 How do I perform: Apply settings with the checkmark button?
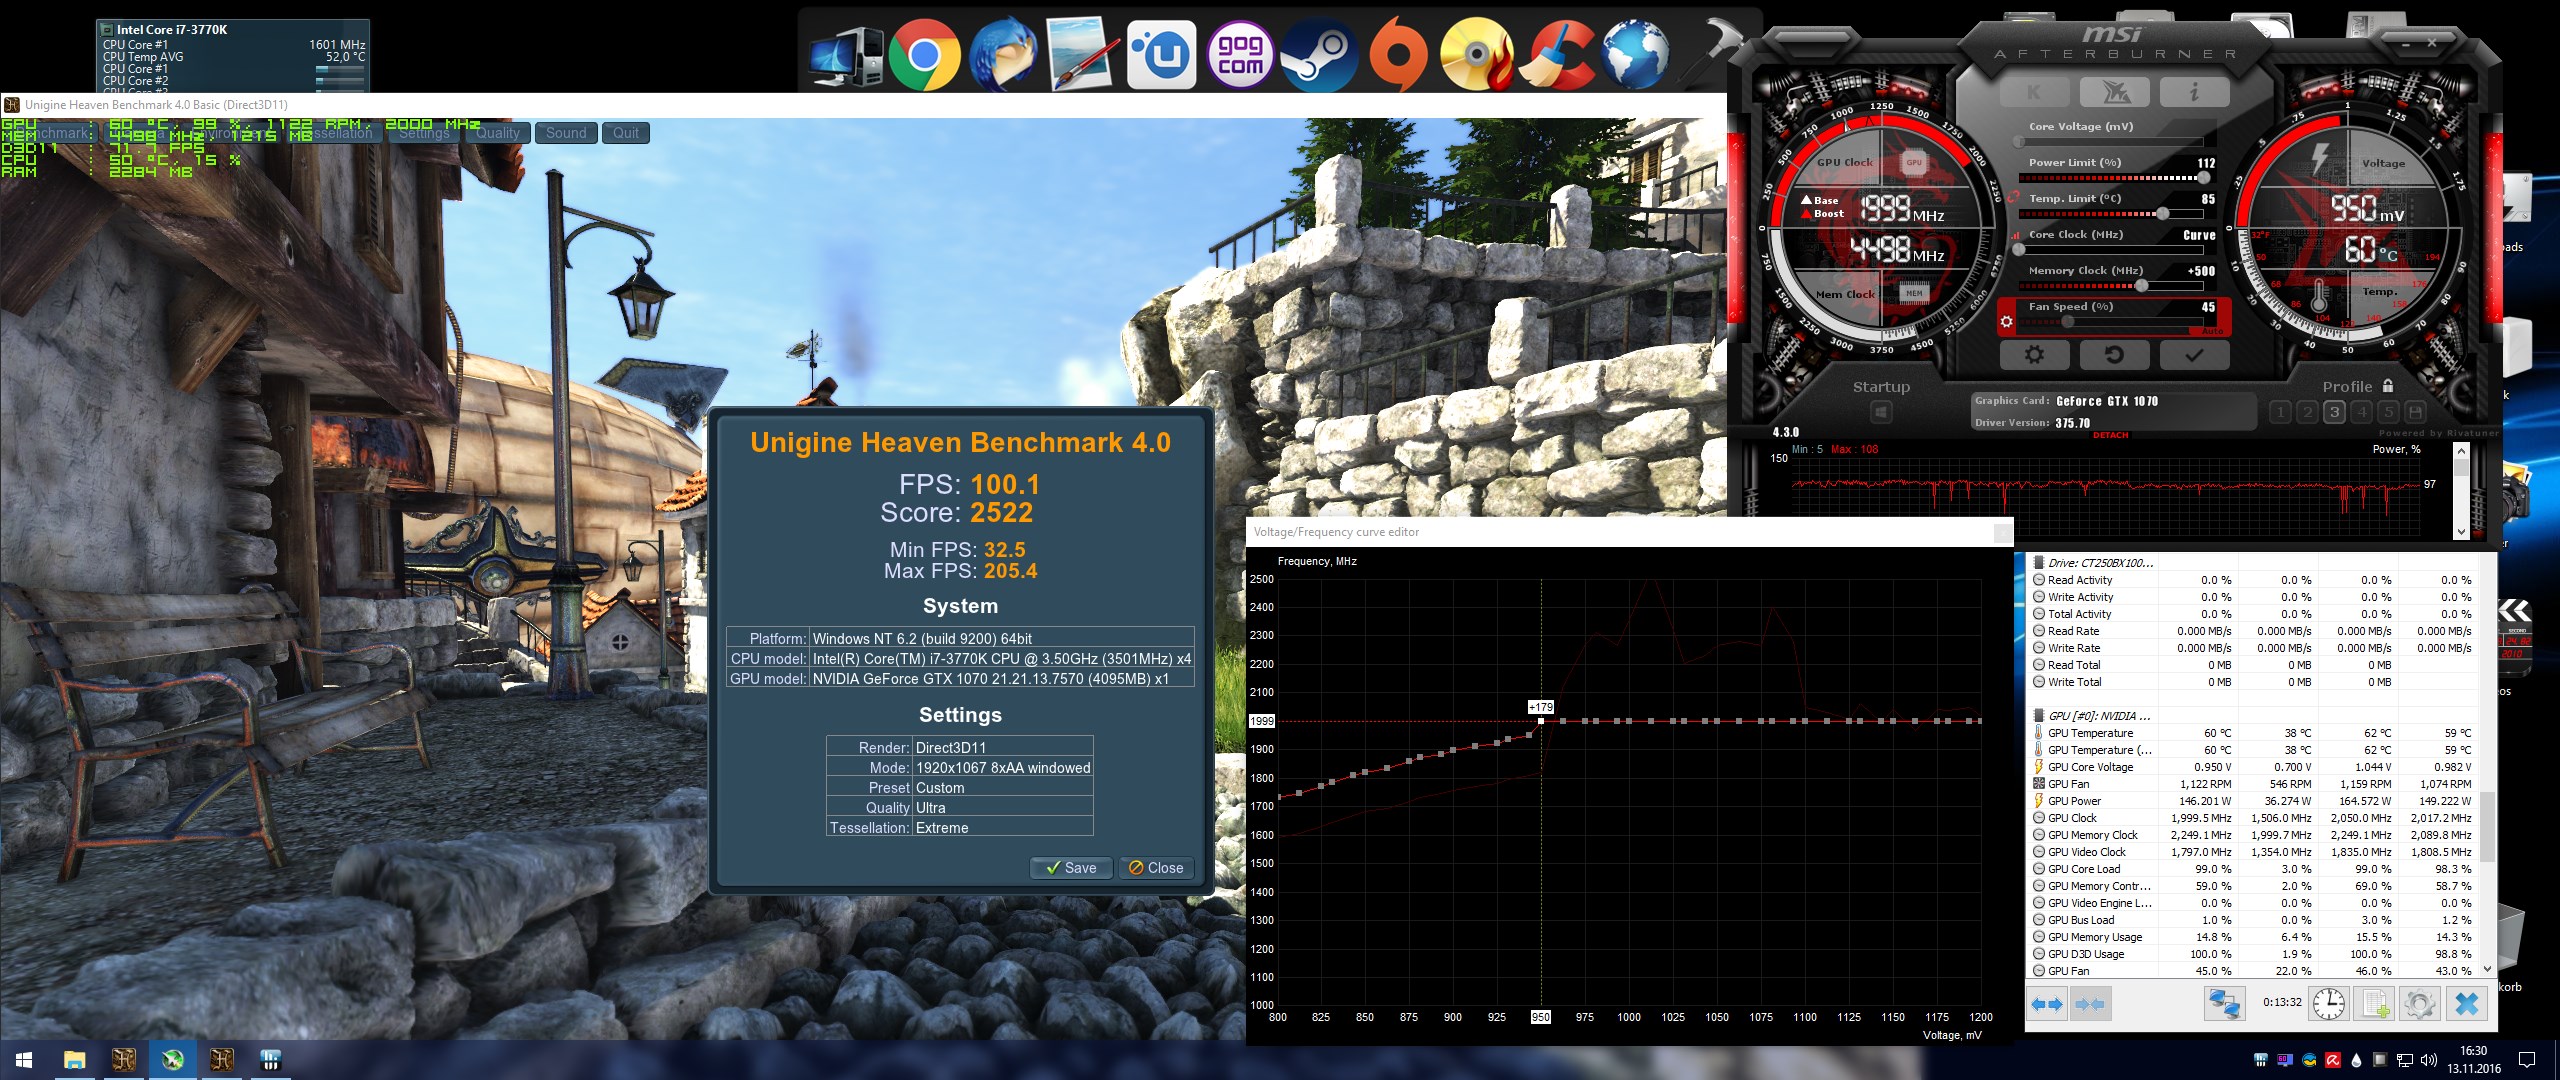pyautogui.click(x=2194, y=355)
